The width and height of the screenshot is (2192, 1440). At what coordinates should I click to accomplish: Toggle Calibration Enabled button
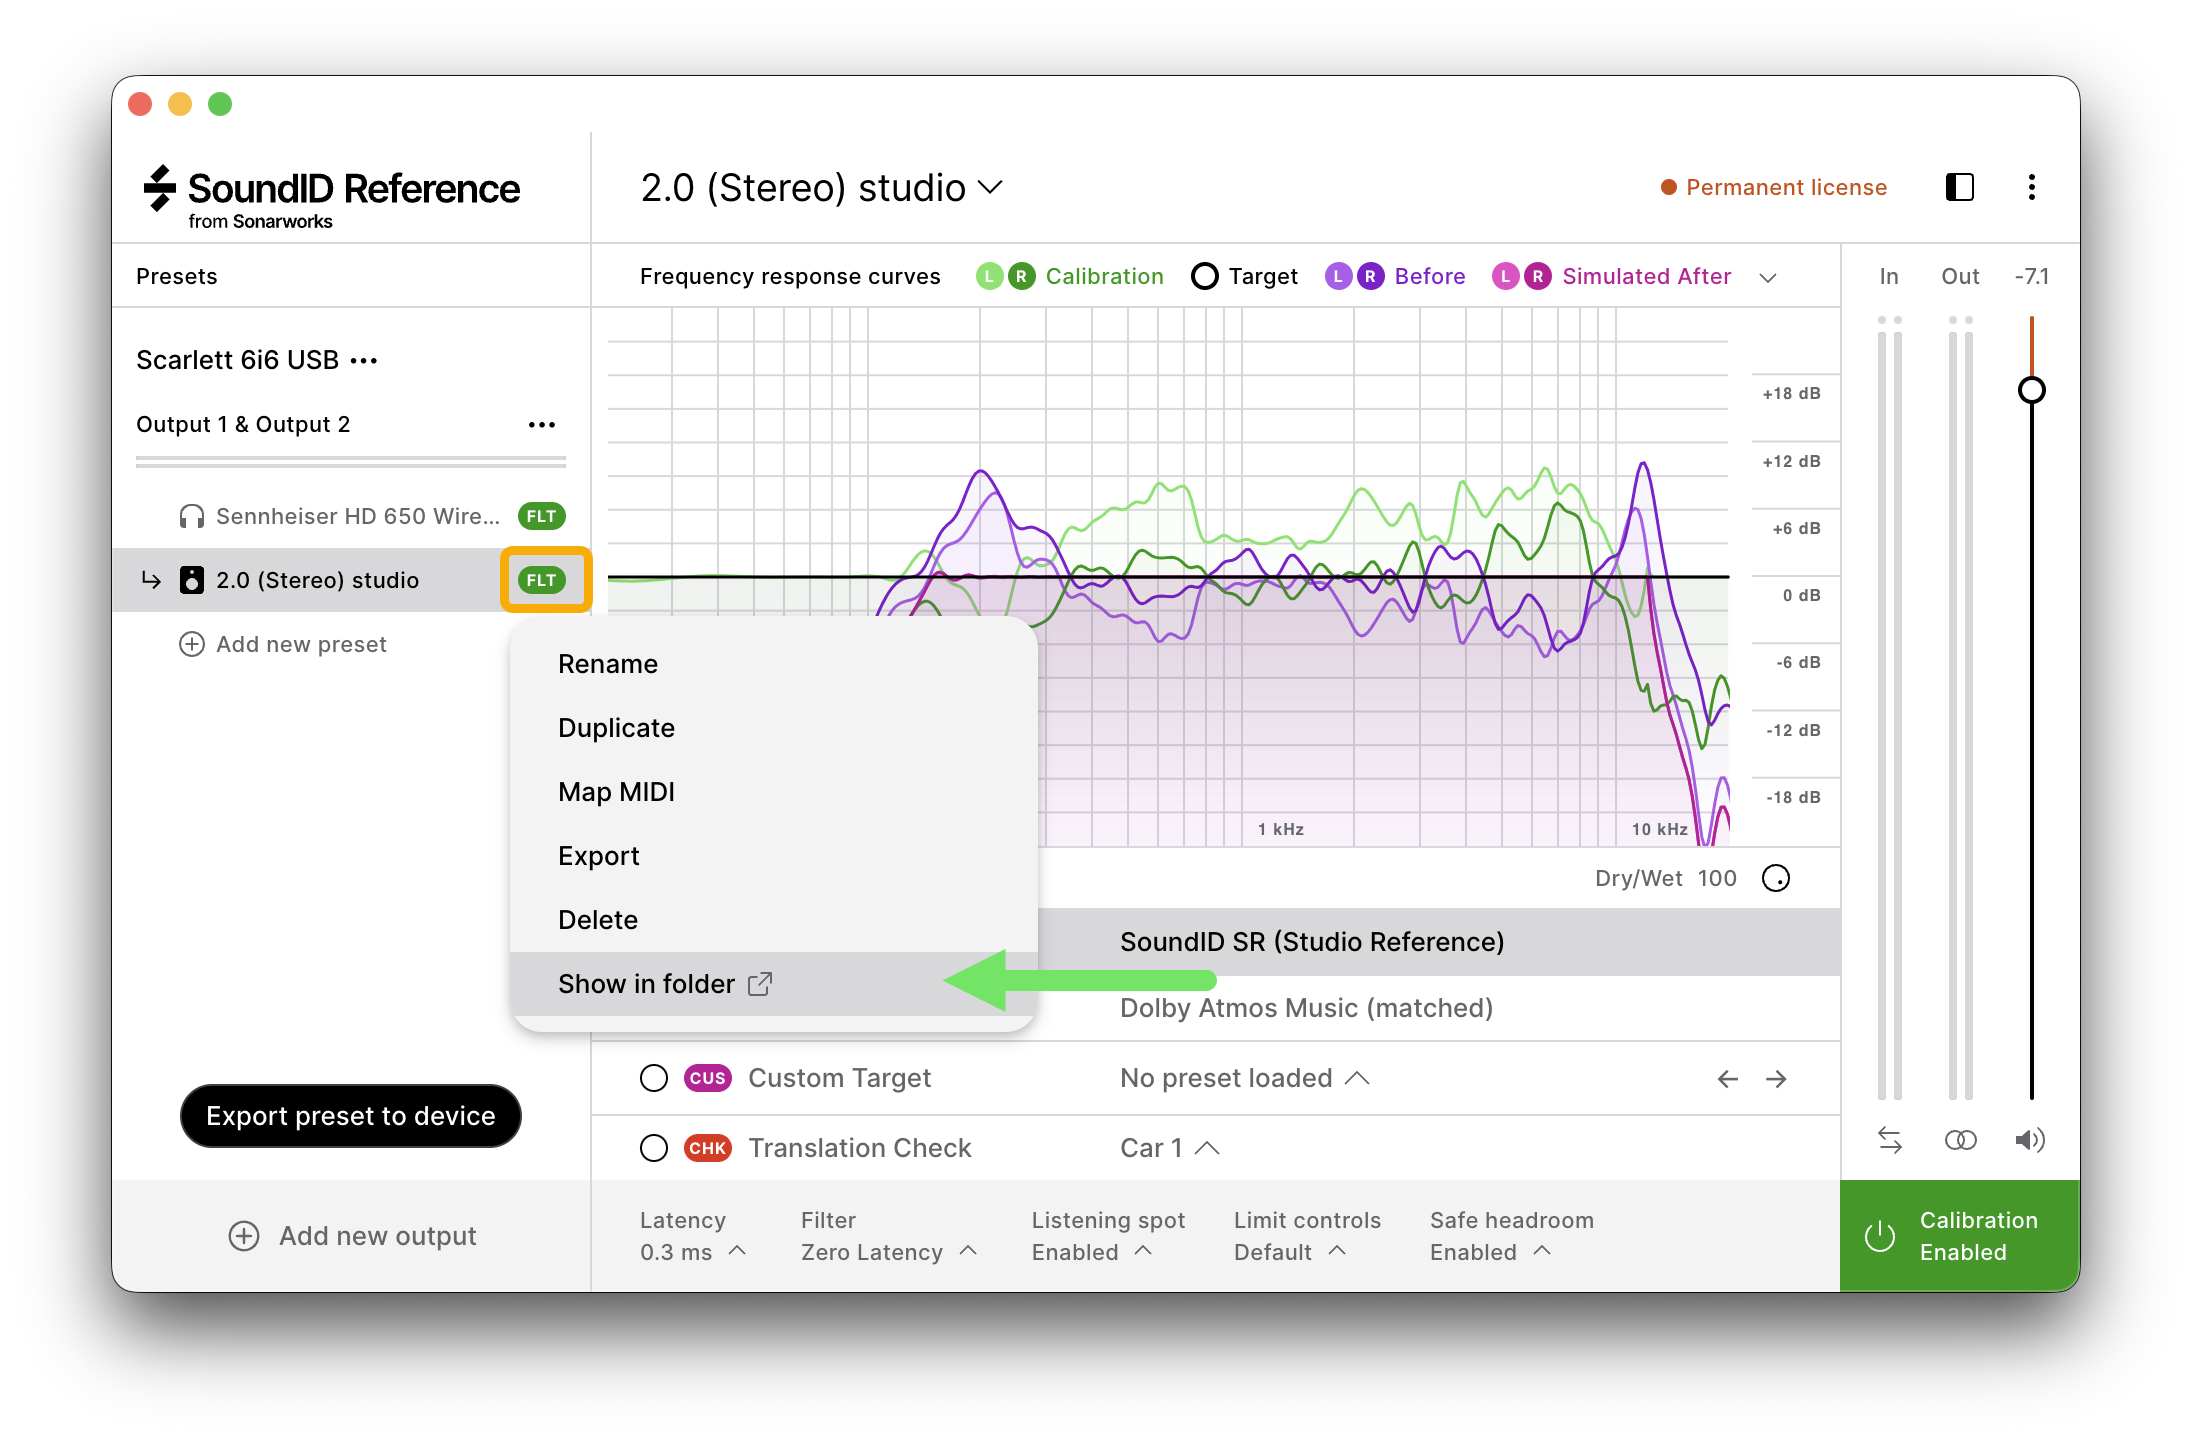(x=1960, y=1236)
